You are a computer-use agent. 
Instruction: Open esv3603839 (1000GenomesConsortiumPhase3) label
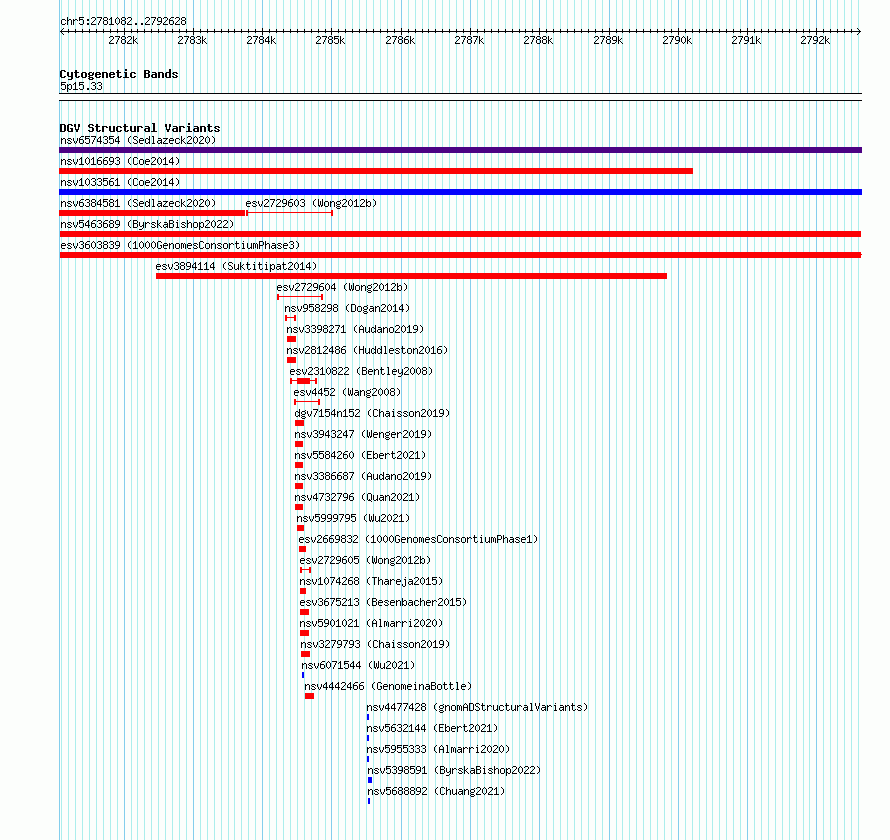coord(180,245)
